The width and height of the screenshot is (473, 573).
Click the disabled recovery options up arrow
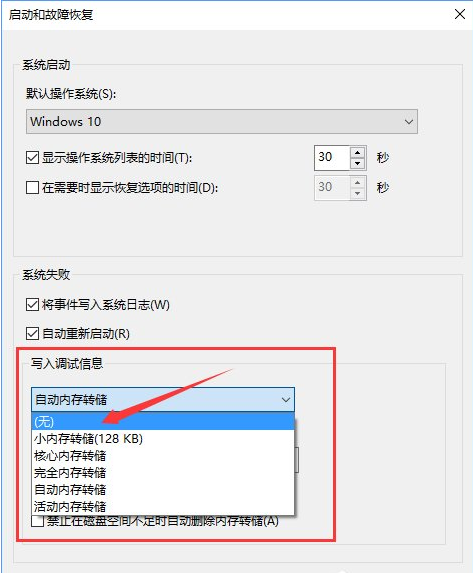coord(357,182)
